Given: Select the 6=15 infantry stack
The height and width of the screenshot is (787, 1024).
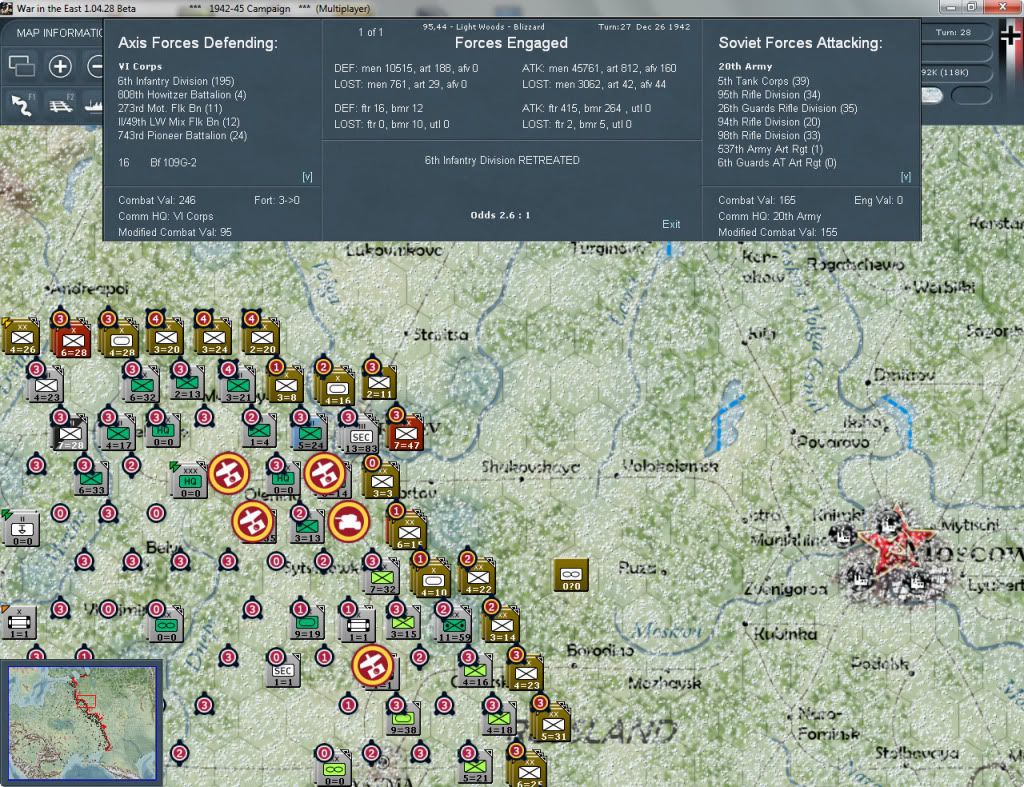Looking at the screenshot, I should coord(409,532).
